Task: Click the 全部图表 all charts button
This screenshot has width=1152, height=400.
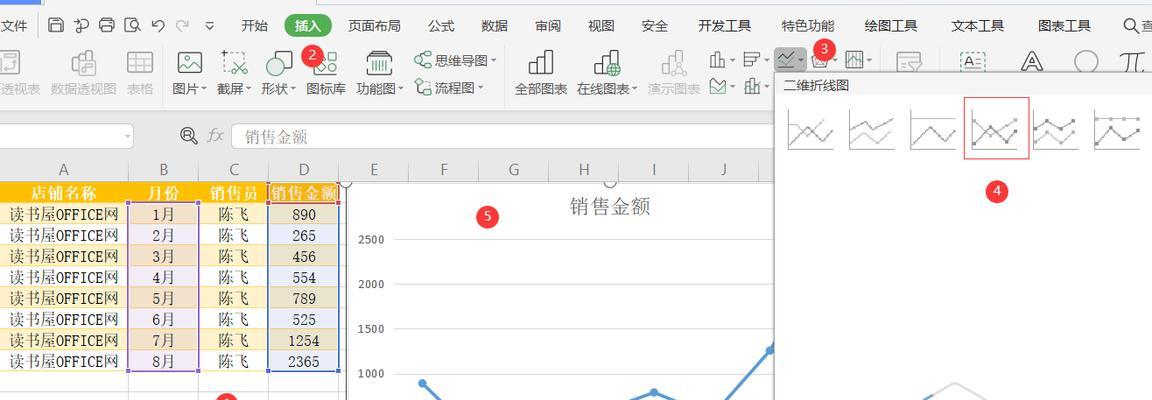Action: 541,74
